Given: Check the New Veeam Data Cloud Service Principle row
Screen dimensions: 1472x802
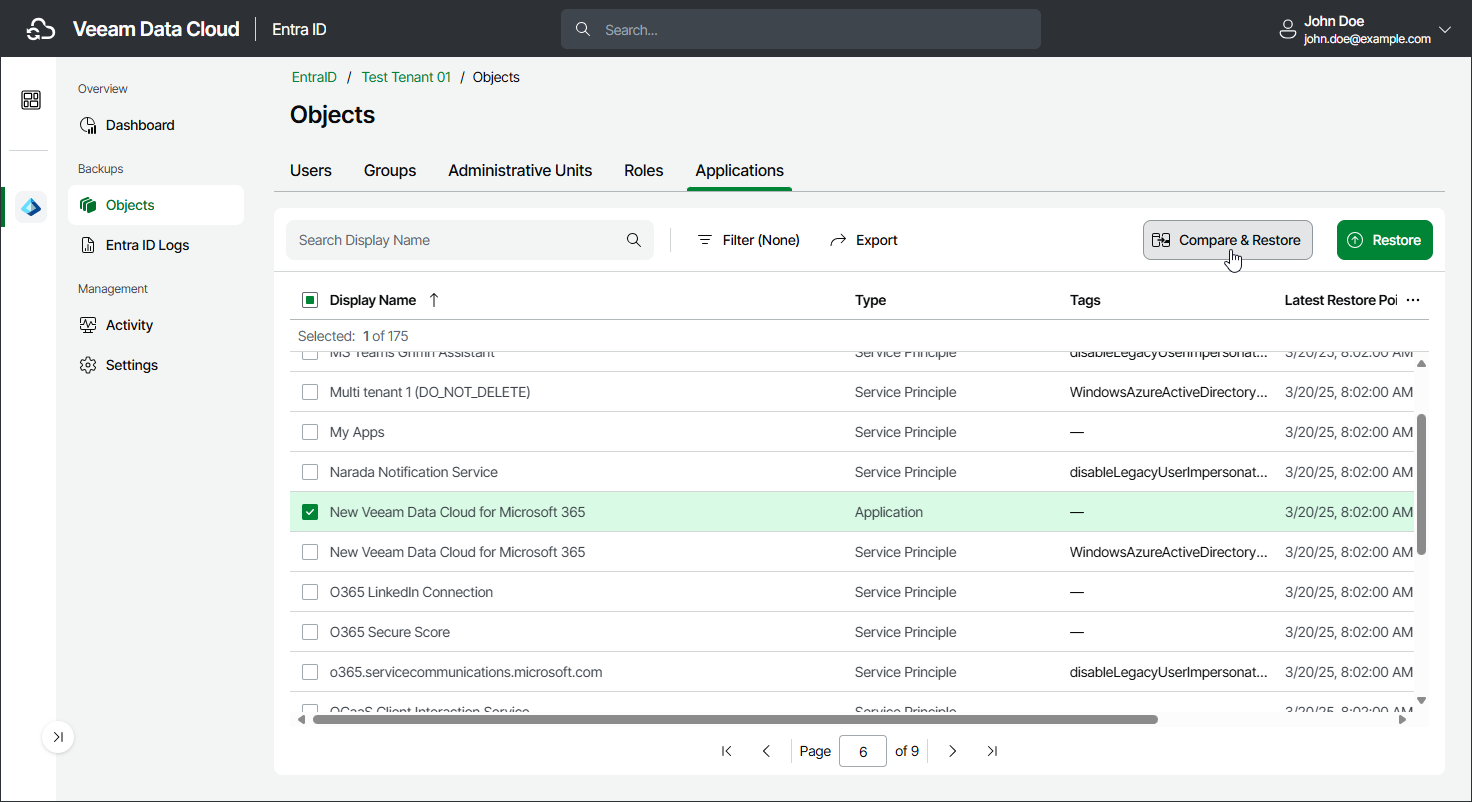Looking at the screenshot, I should 310,552.
